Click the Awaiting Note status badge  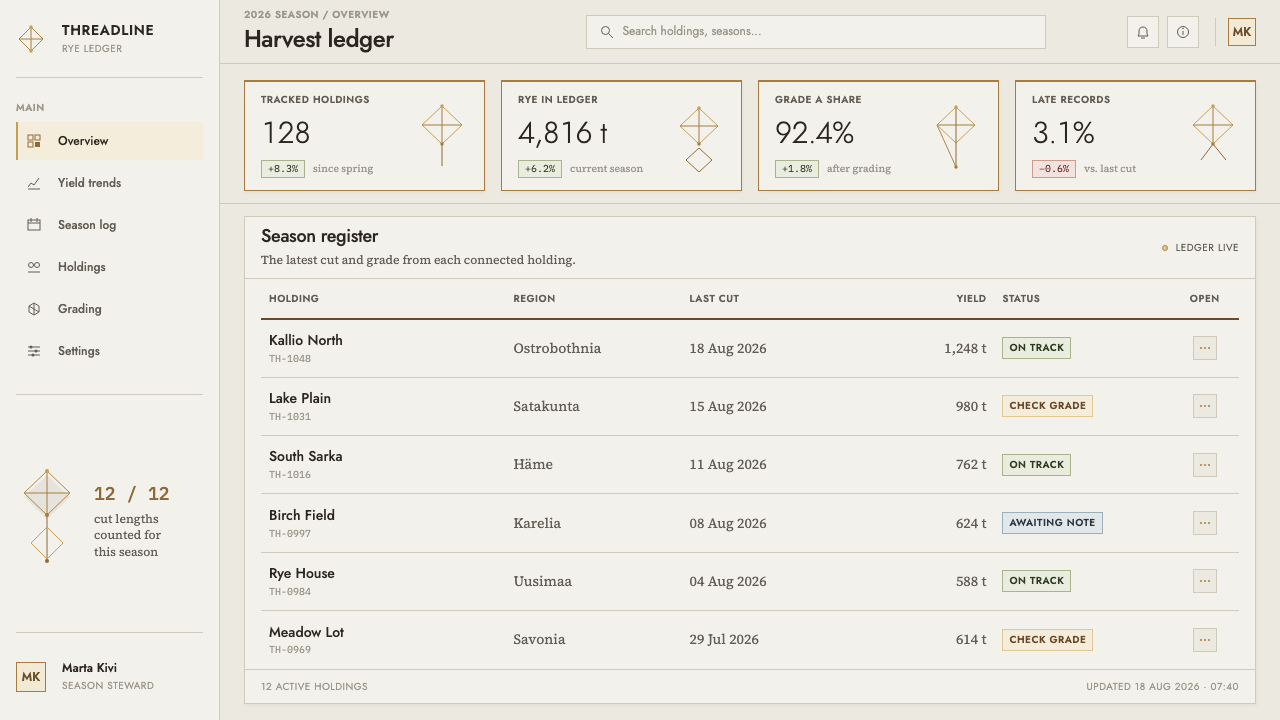tap(1052, 523)
